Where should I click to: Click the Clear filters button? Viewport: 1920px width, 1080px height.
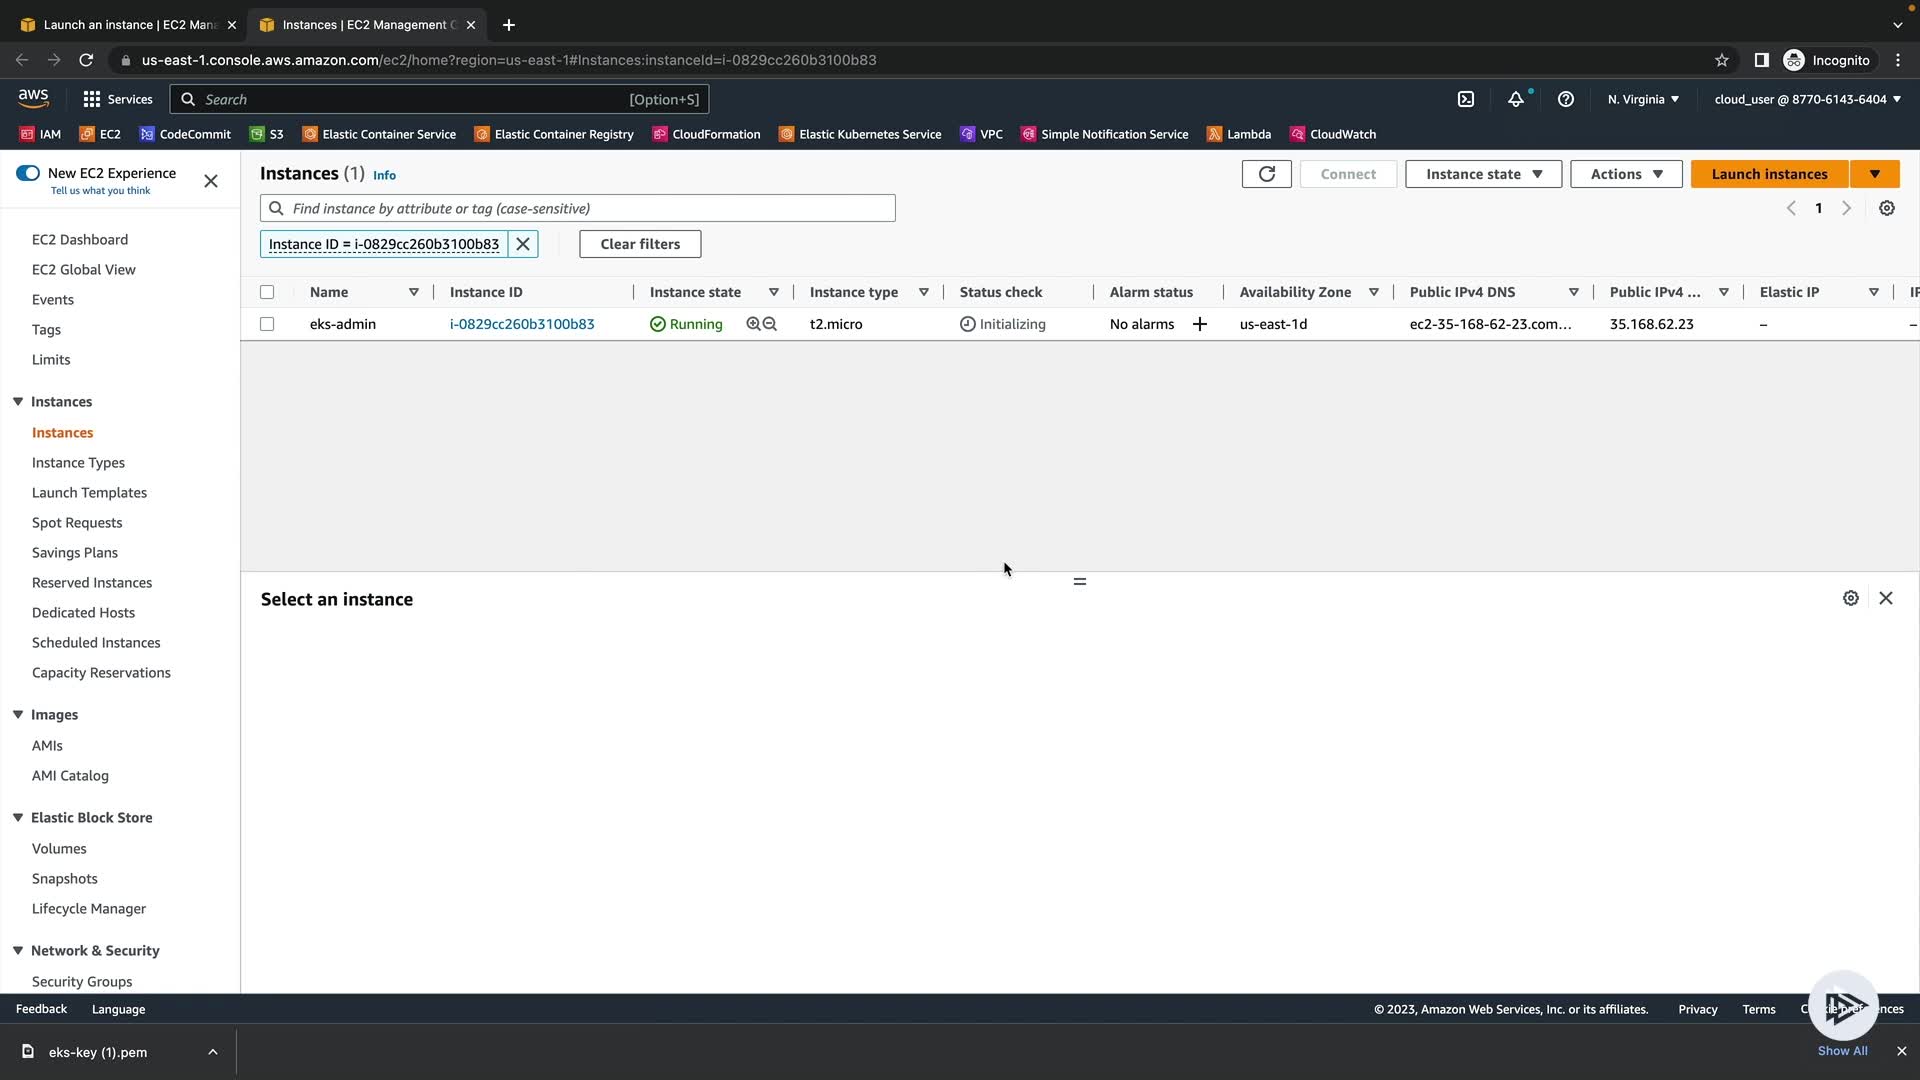tap(640, 244)
